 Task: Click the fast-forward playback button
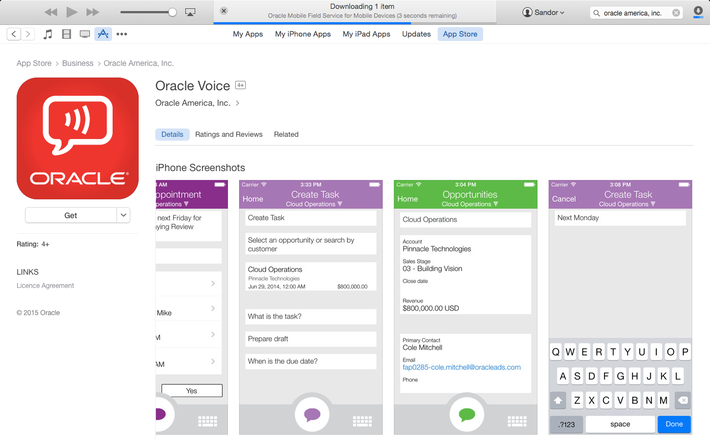point(93,12)
